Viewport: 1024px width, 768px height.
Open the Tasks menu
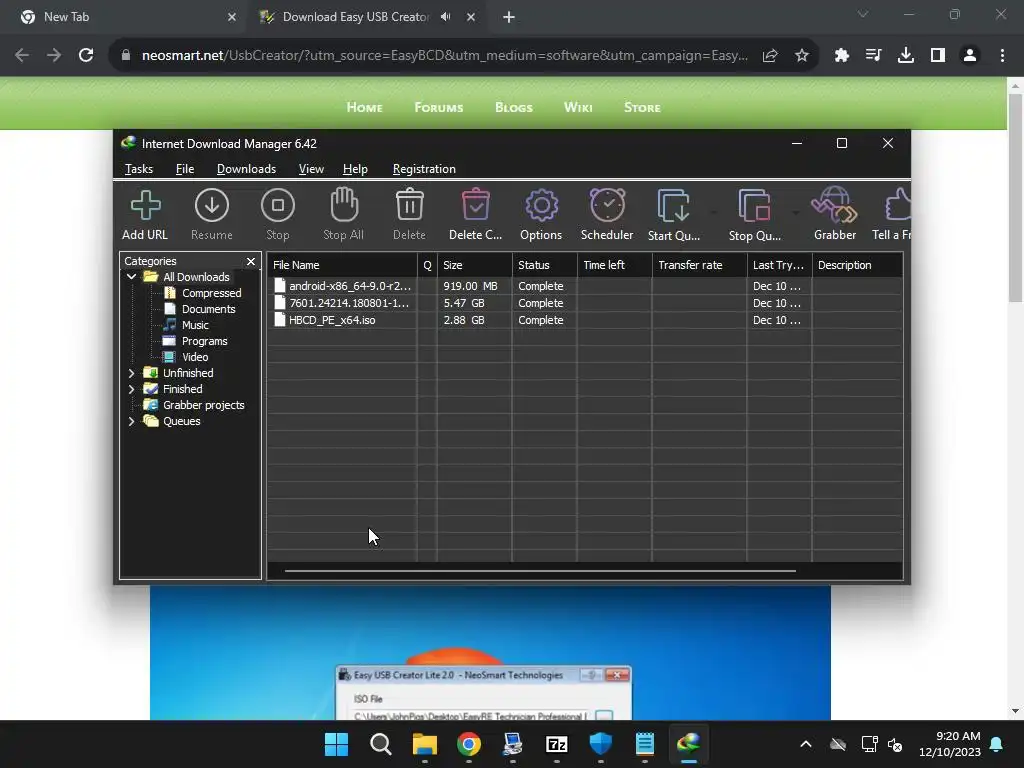click(x=139, y=169)
